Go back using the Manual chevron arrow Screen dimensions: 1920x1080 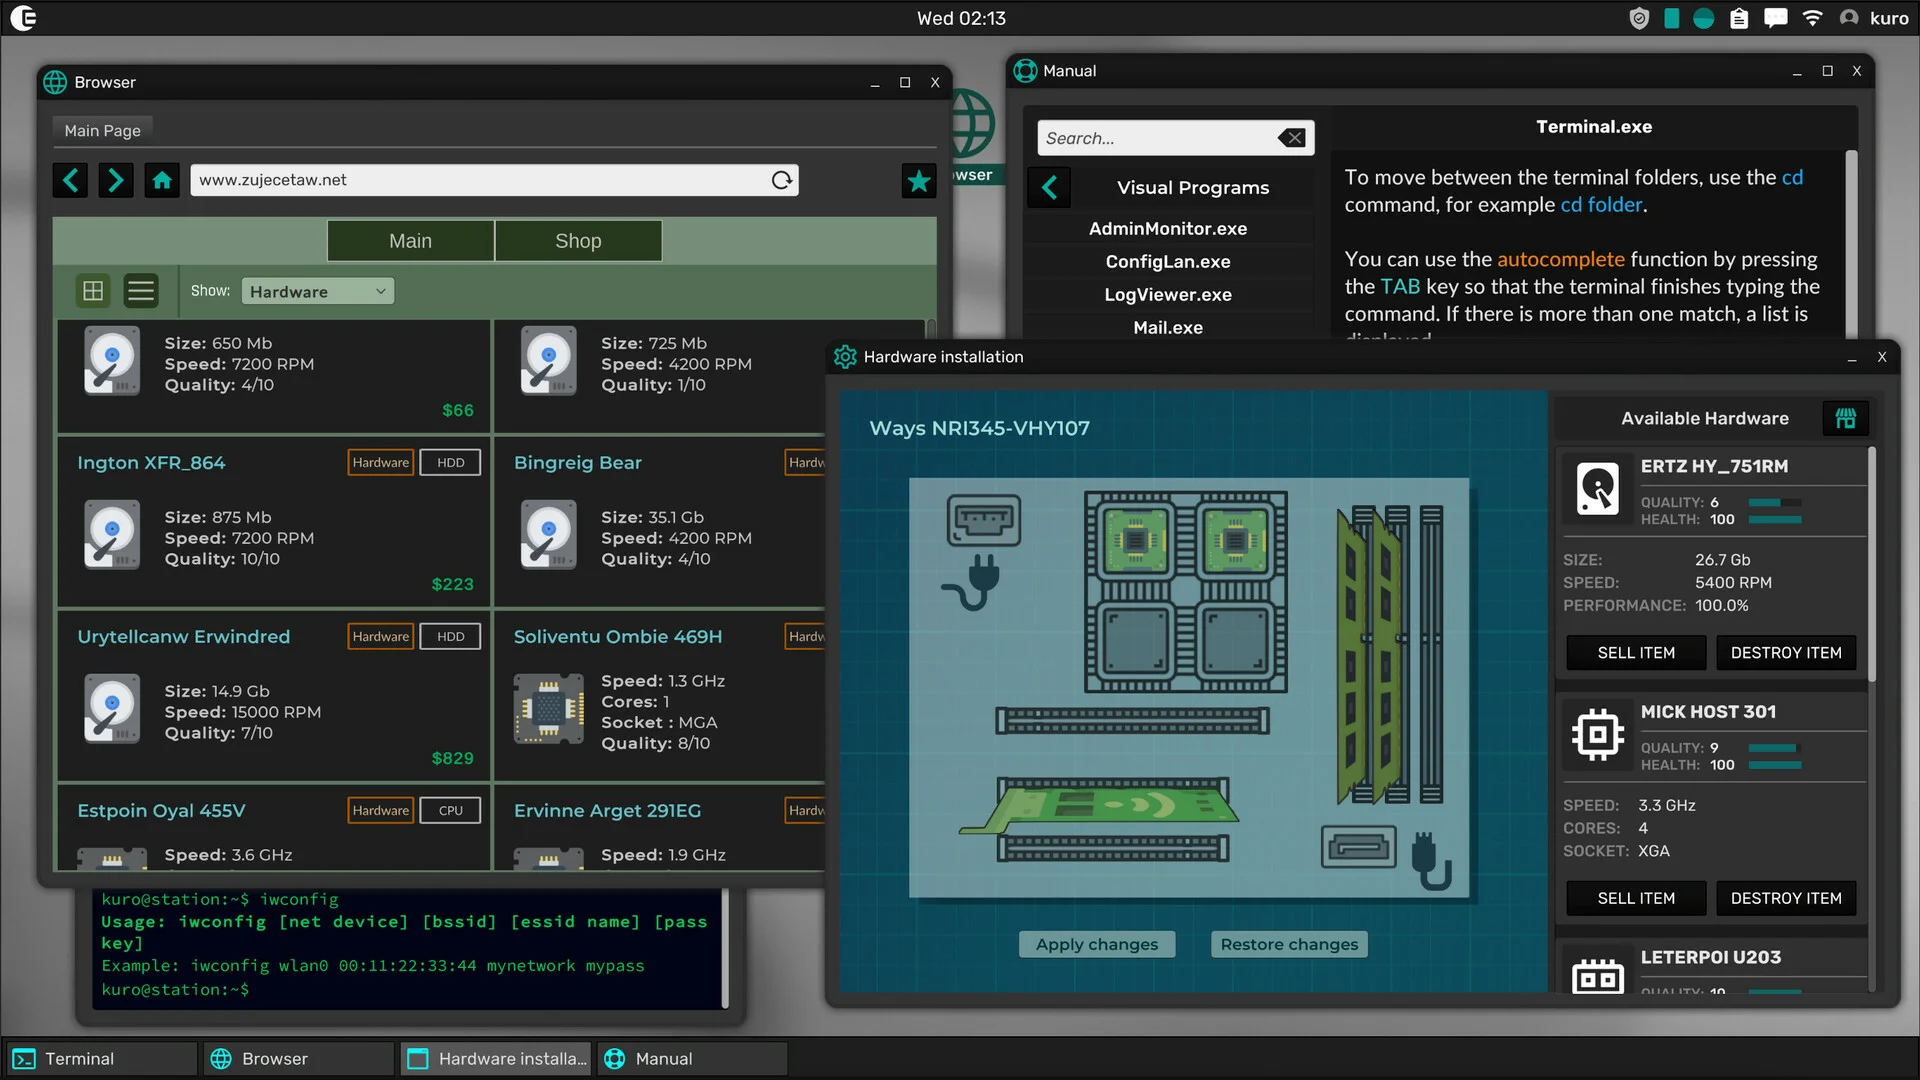coord(1049,187)
